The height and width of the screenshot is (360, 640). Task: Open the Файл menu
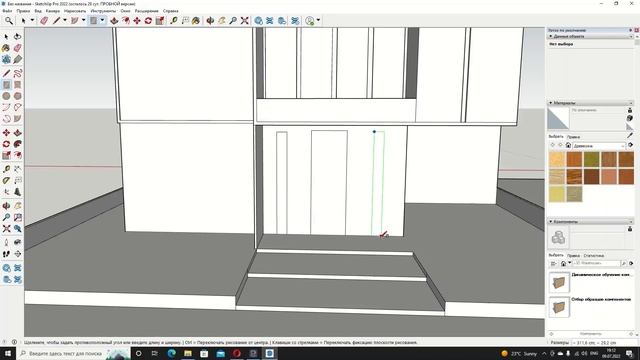(7, 11)
